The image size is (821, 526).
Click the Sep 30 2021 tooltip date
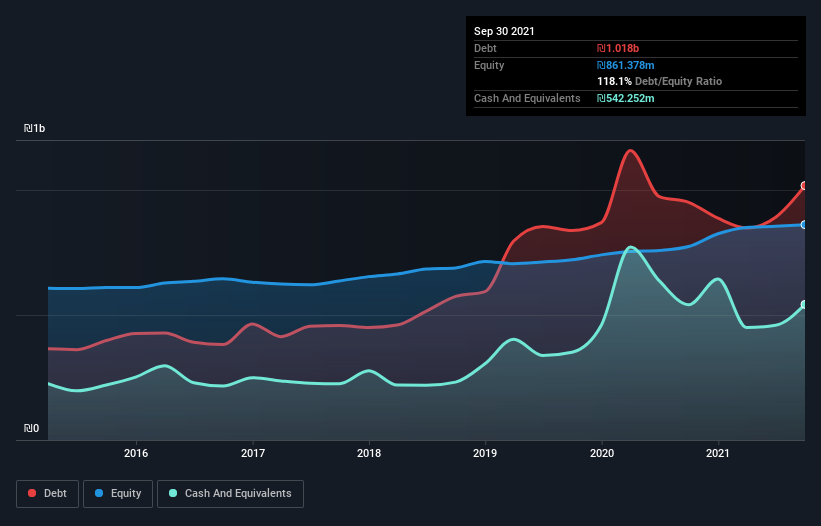point(504,31)
